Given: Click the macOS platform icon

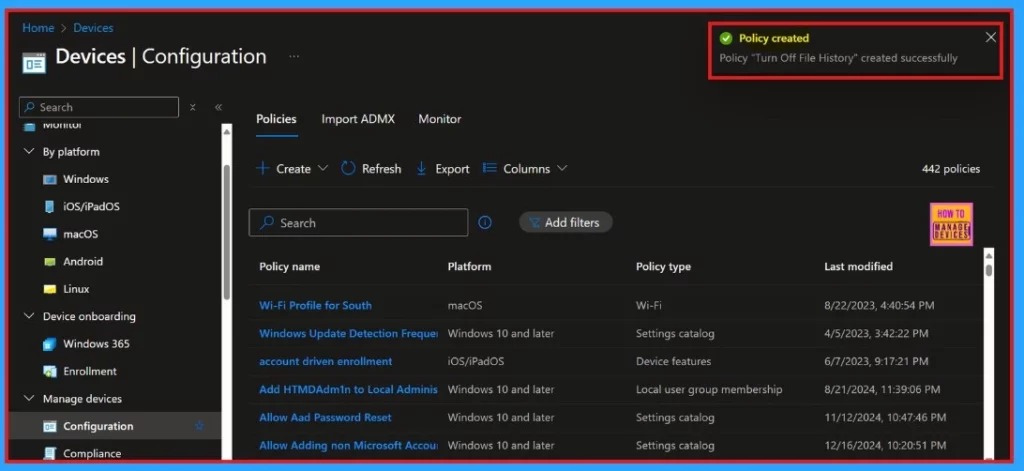Looking at the screenshot, I should [x=50, y=234].
